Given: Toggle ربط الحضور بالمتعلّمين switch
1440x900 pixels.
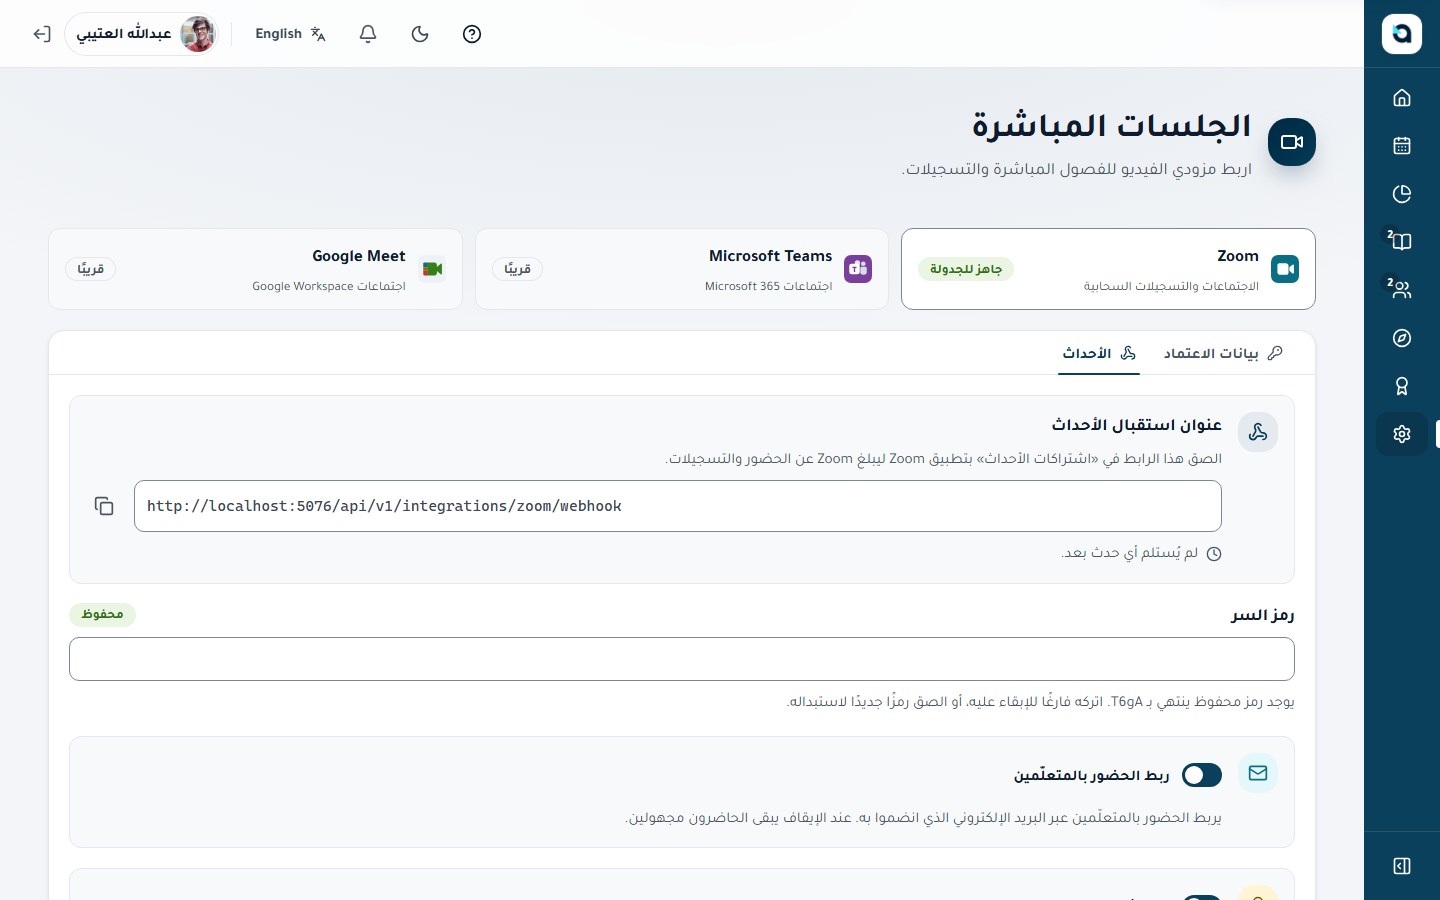Looking at the screenshot, I should 1202,775.
